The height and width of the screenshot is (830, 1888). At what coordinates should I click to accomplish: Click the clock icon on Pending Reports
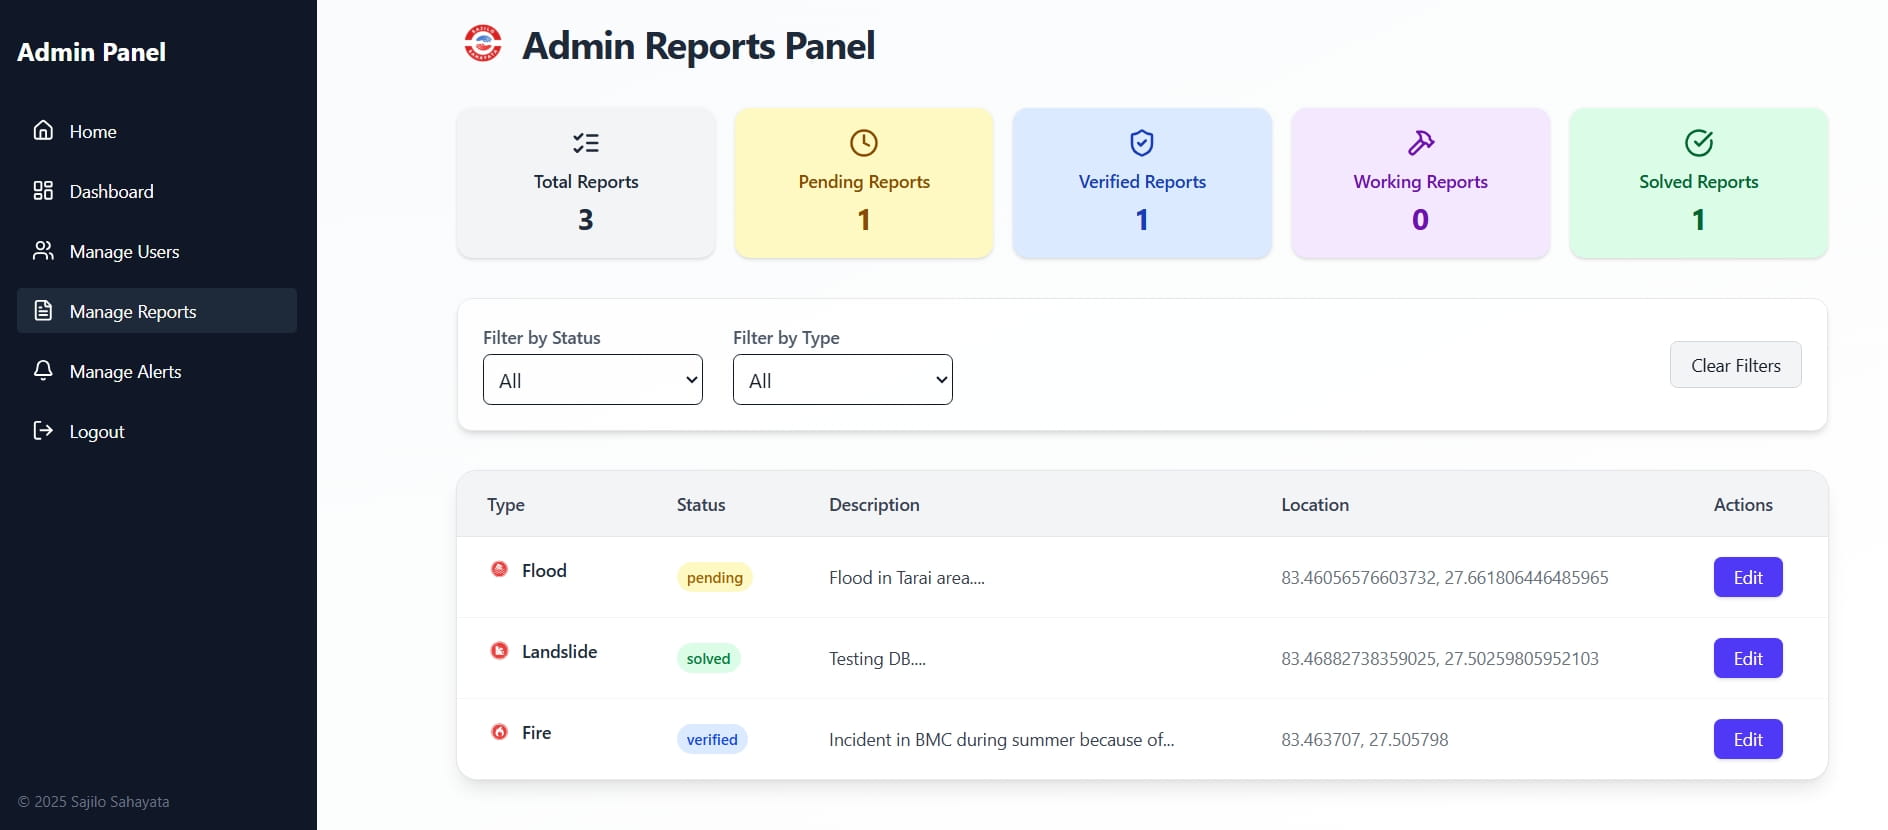tap(864, 143)
